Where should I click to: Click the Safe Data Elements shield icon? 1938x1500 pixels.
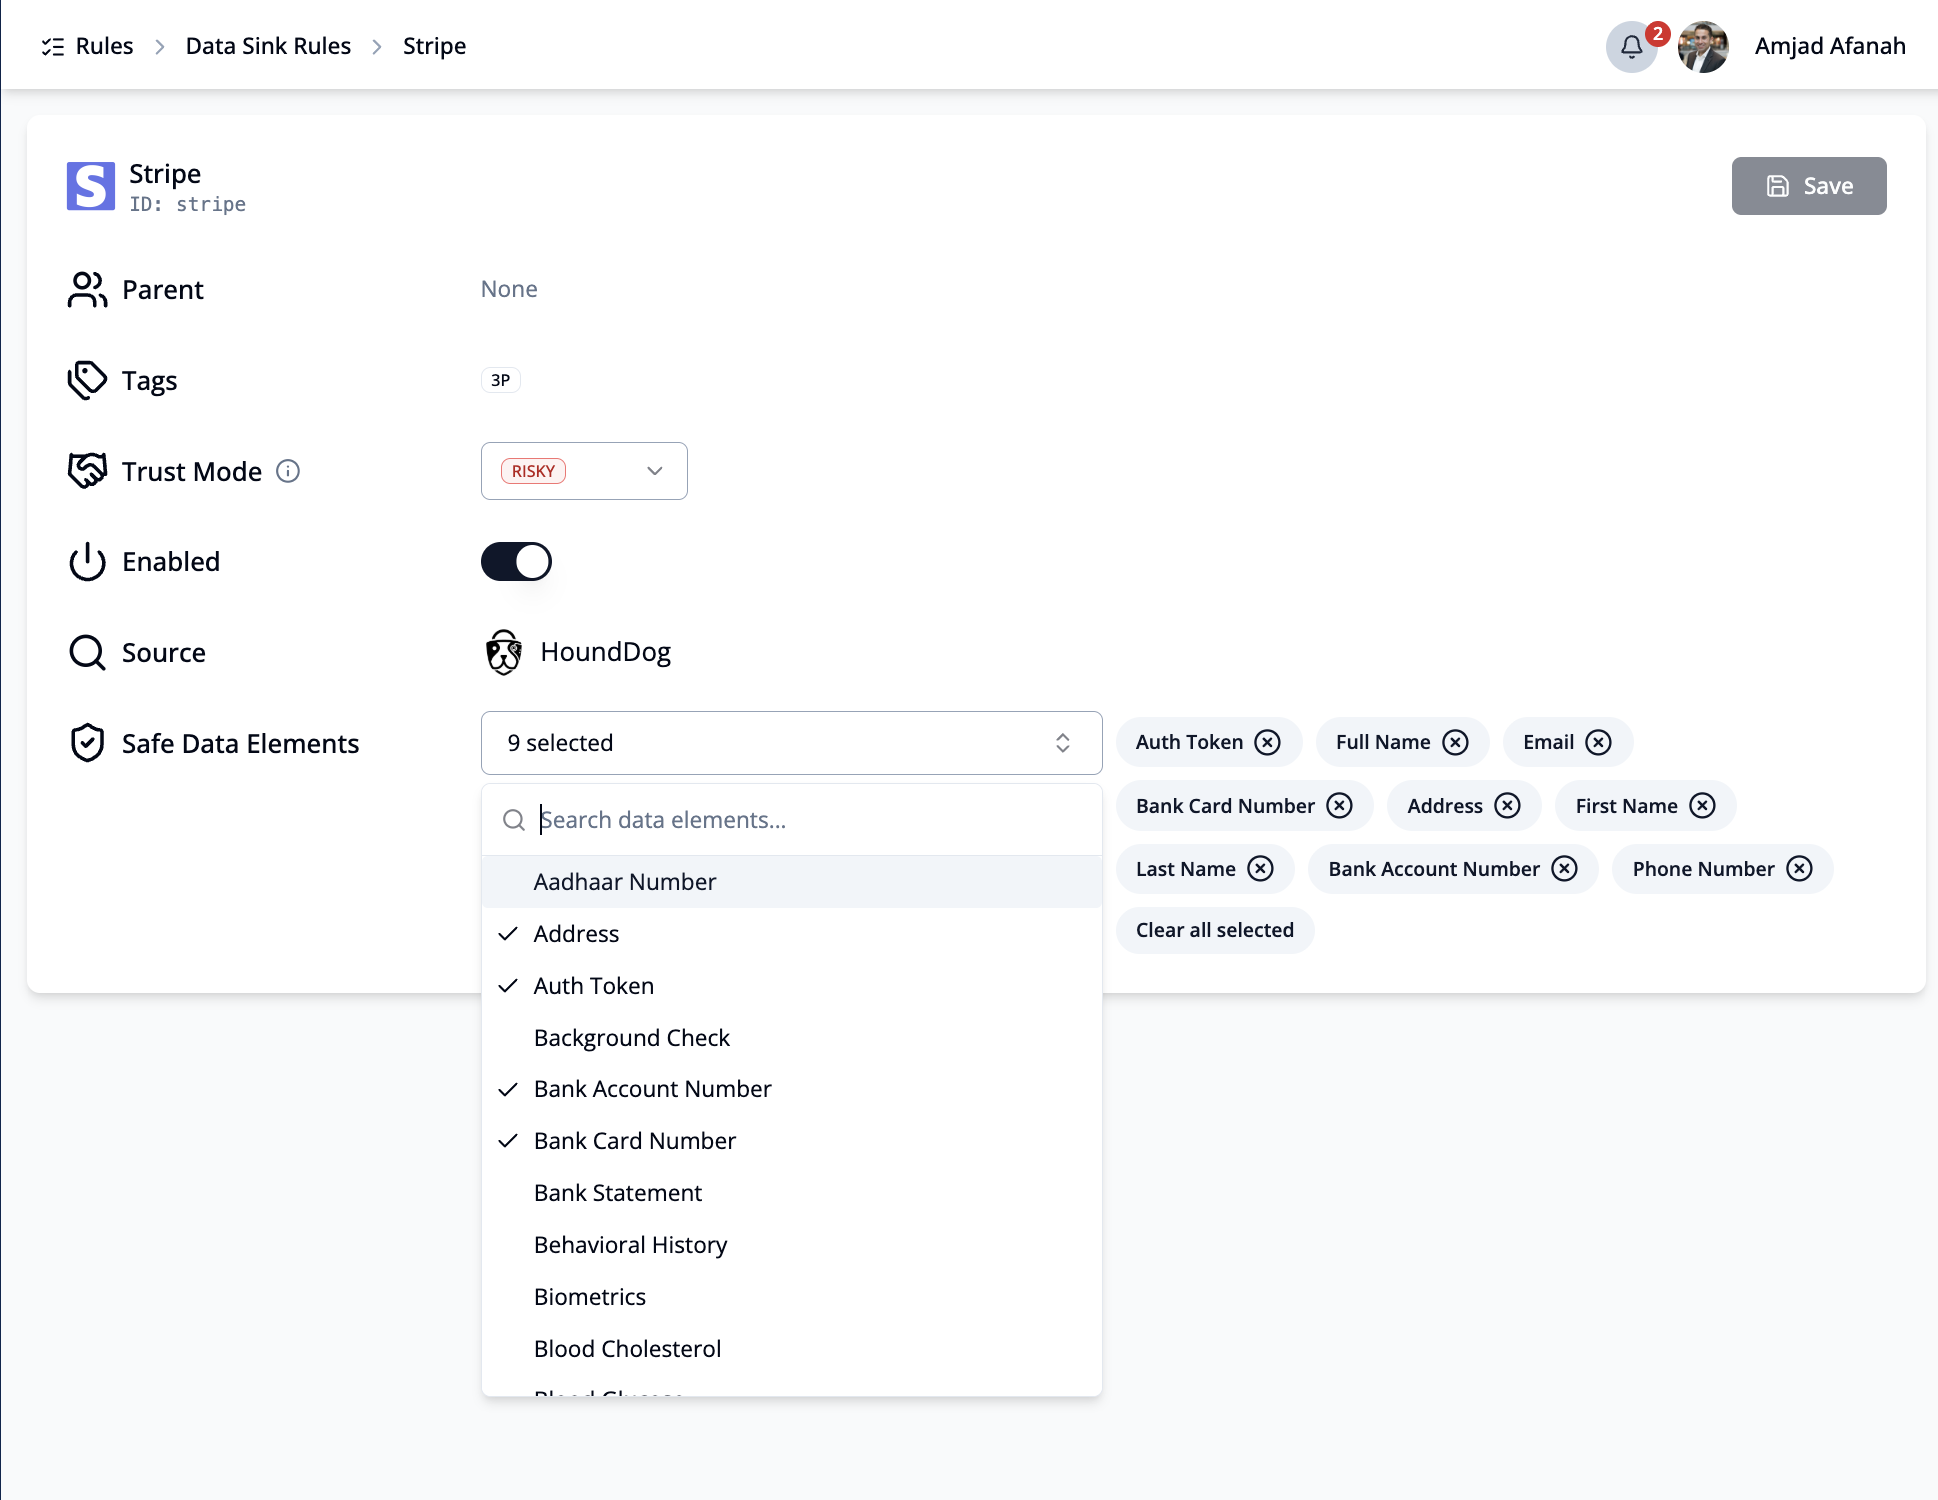coord(87,743)
